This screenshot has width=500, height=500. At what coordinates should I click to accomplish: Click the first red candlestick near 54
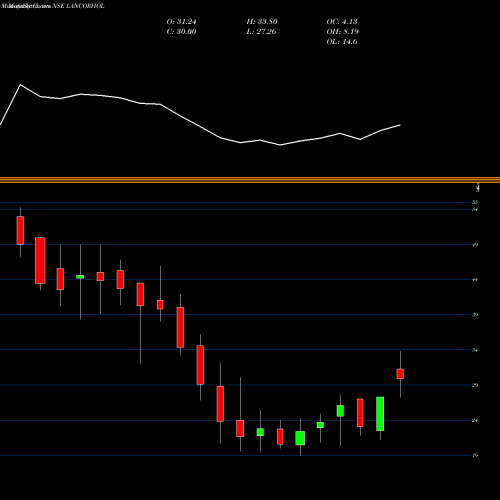tap(20, 230)
